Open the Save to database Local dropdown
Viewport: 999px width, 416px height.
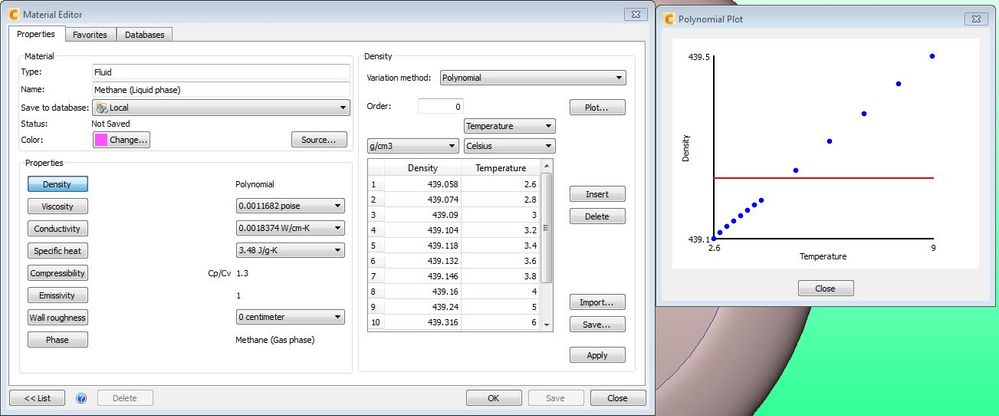[x=221, y=108]
